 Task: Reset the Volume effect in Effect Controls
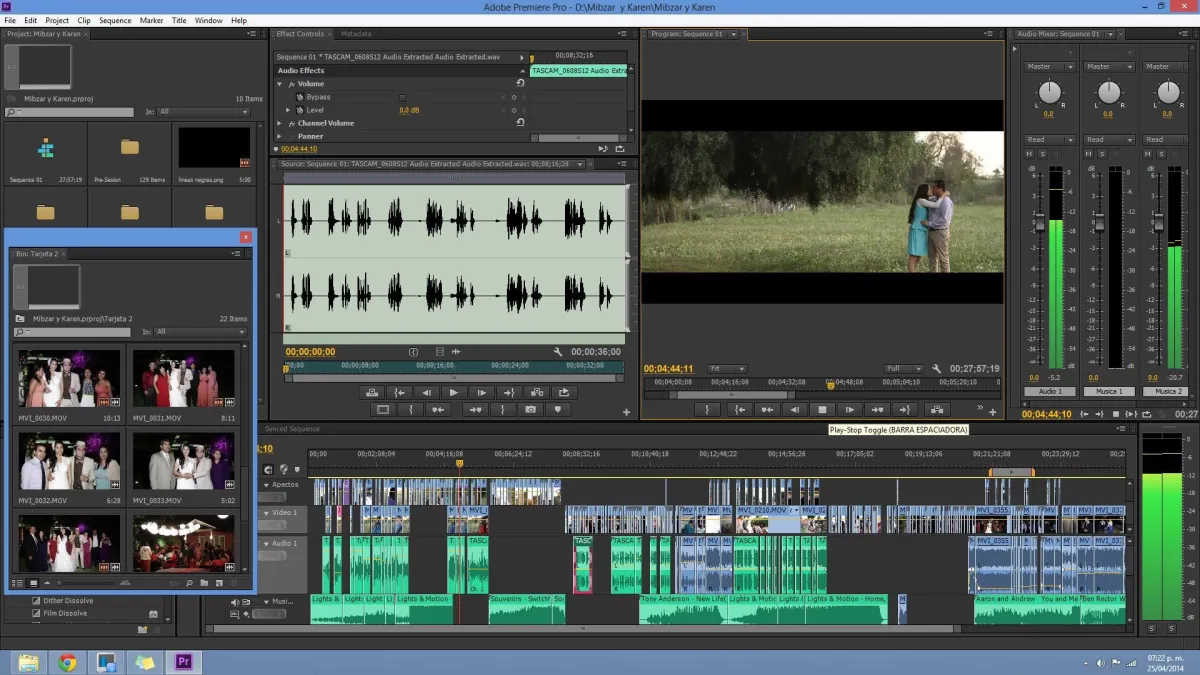pos(520,84)
